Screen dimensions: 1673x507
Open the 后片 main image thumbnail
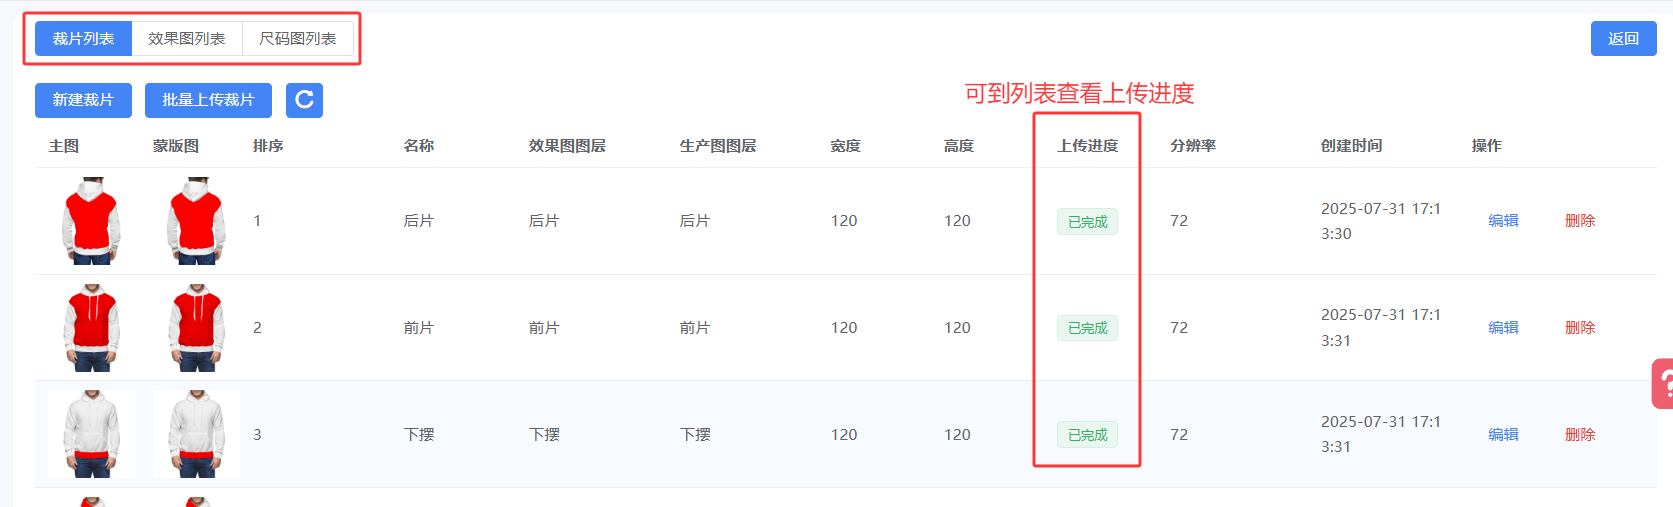(x=92, y=221)
